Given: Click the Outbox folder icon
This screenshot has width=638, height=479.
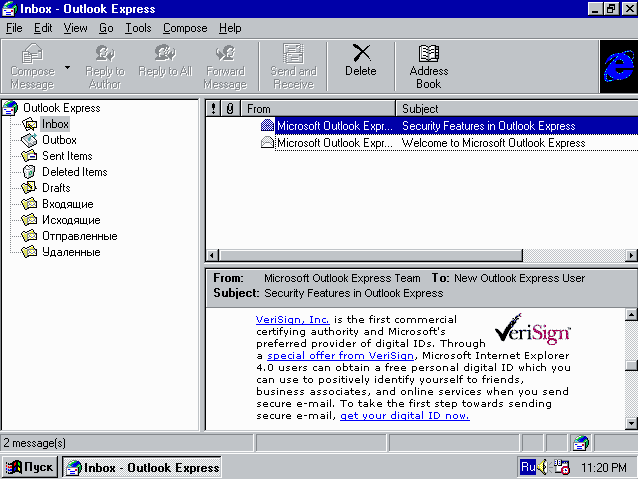Looking at the screenshot, I should [x=29, y=140].
